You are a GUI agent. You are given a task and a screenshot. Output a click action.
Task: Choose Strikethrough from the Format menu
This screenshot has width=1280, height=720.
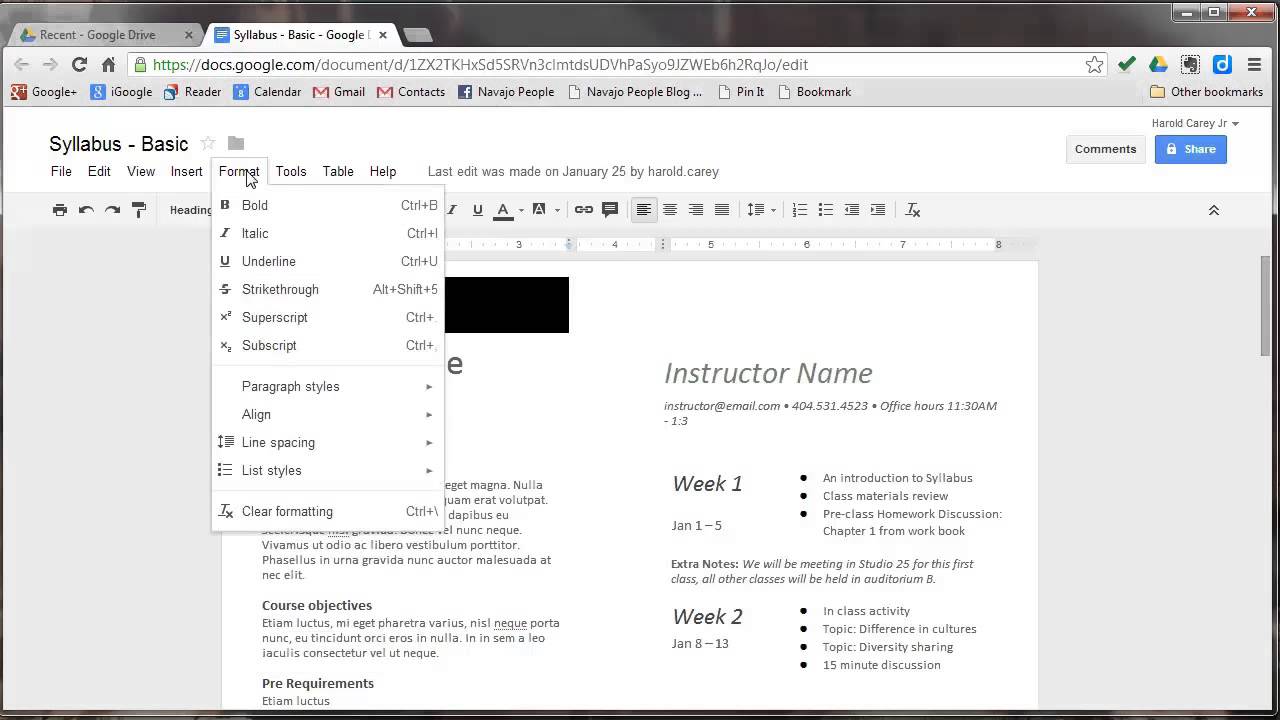328,289
